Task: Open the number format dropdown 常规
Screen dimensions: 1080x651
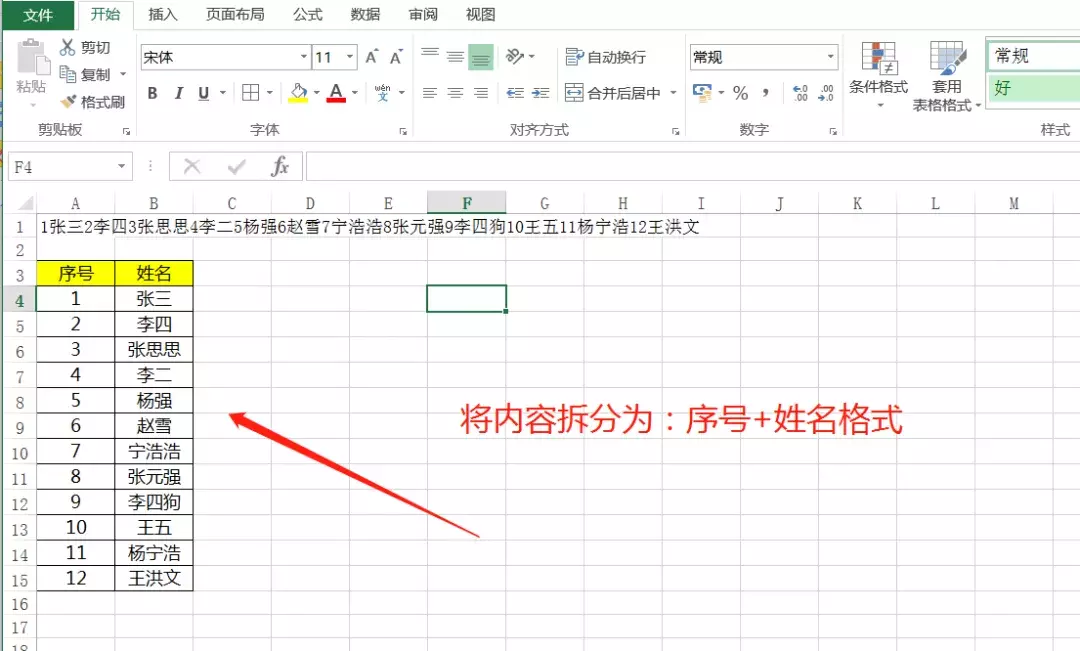Action: 830,57
